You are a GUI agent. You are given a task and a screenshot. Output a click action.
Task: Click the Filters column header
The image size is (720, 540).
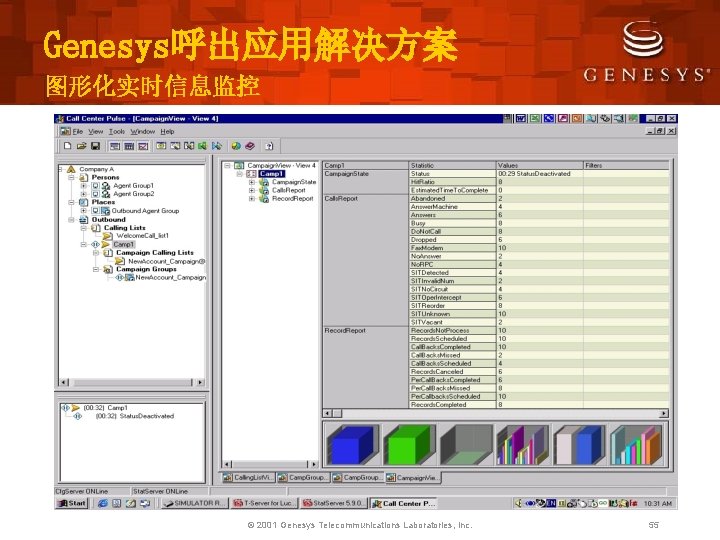(x=626, y=165)
